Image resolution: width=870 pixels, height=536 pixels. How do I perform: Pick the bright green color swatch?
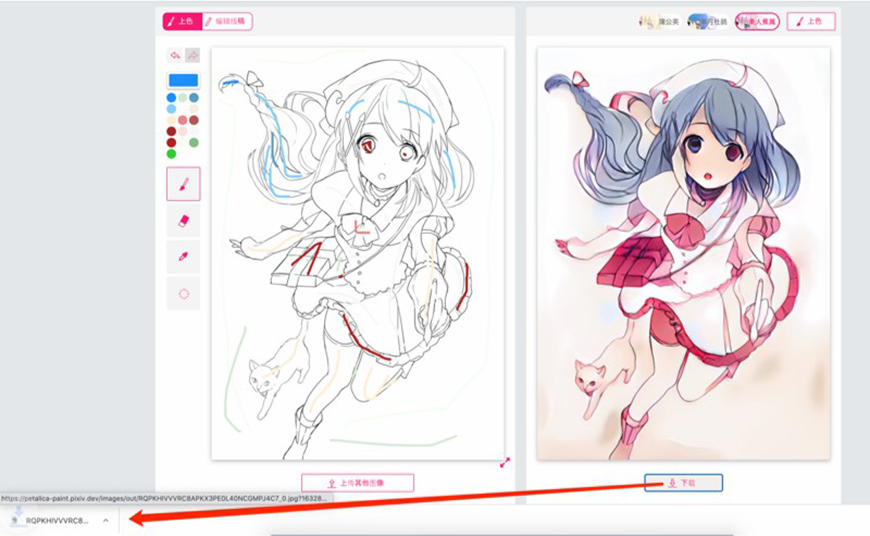171,154
